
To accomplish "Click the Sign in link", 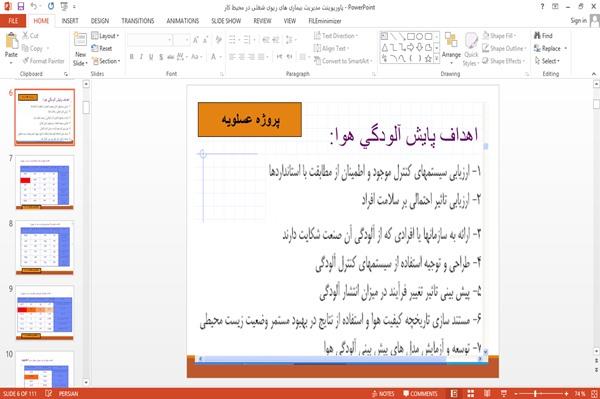I will (579, 21).
